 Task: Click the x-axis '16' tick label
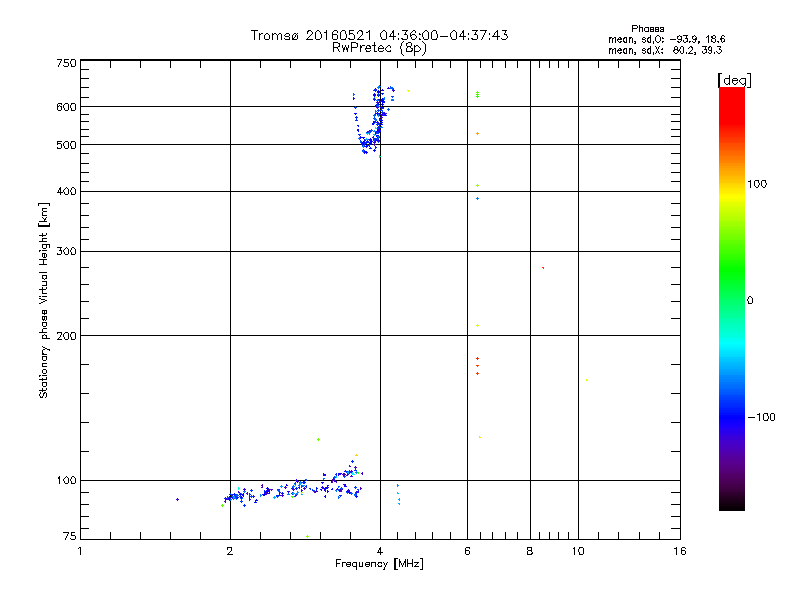click(680, 551)
